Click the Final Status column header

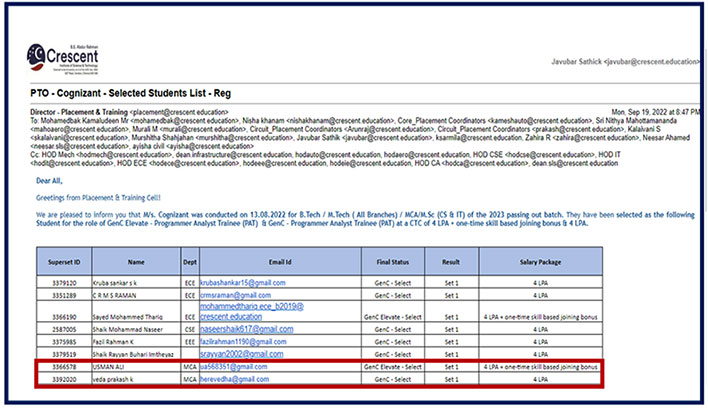pyautogui.click(x=396, y=261)
